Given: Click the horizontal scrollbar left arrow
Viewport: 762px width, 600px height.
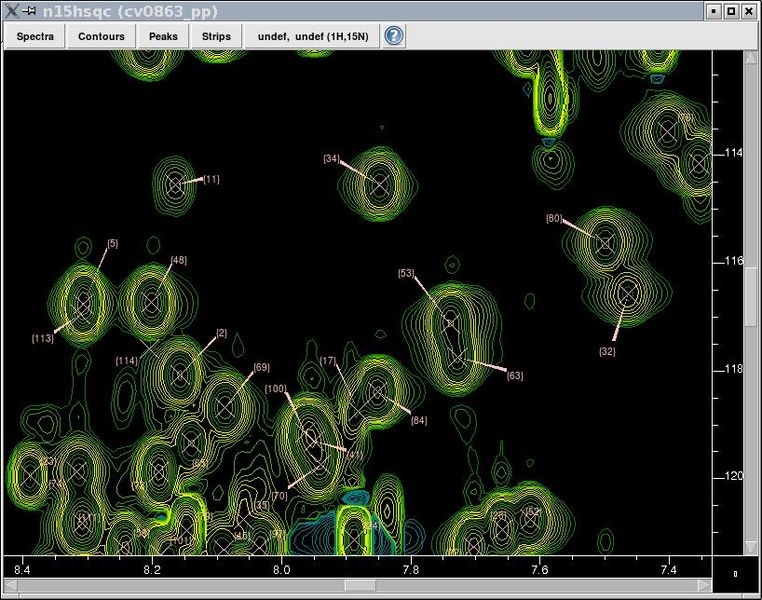Looking at the screenshot, I should 9,587.
